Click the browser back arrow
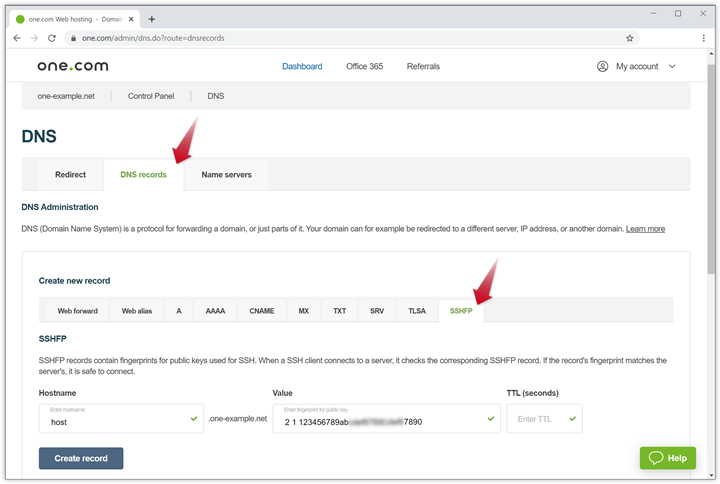The image size is (720, 484). click(x=17, y=38)
